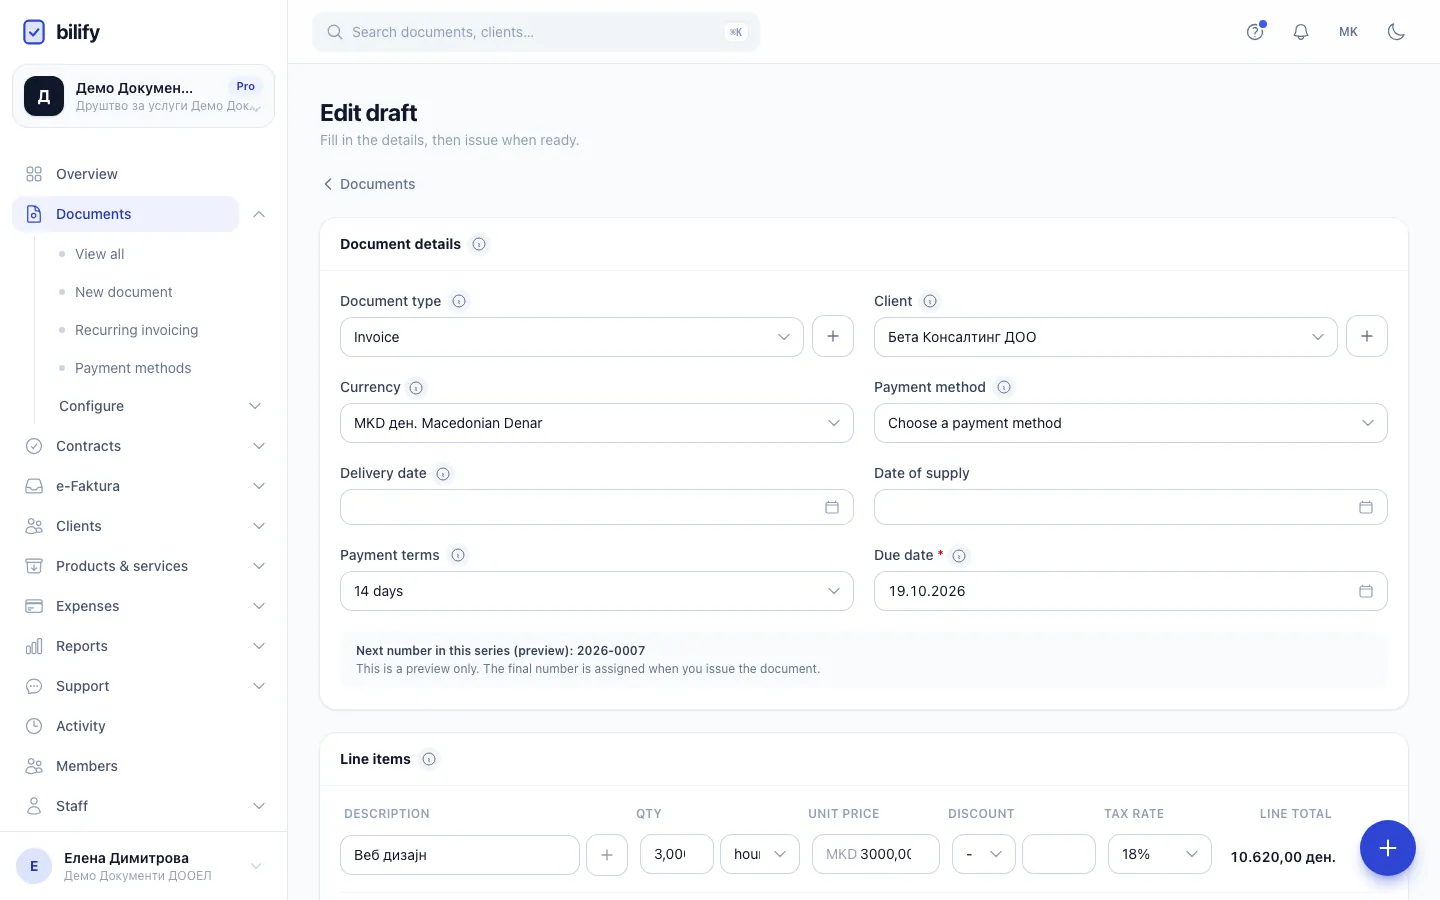1440x900 pixels.
Task: Edit the line item description Веб дизајн
Action: pos(460,855)
